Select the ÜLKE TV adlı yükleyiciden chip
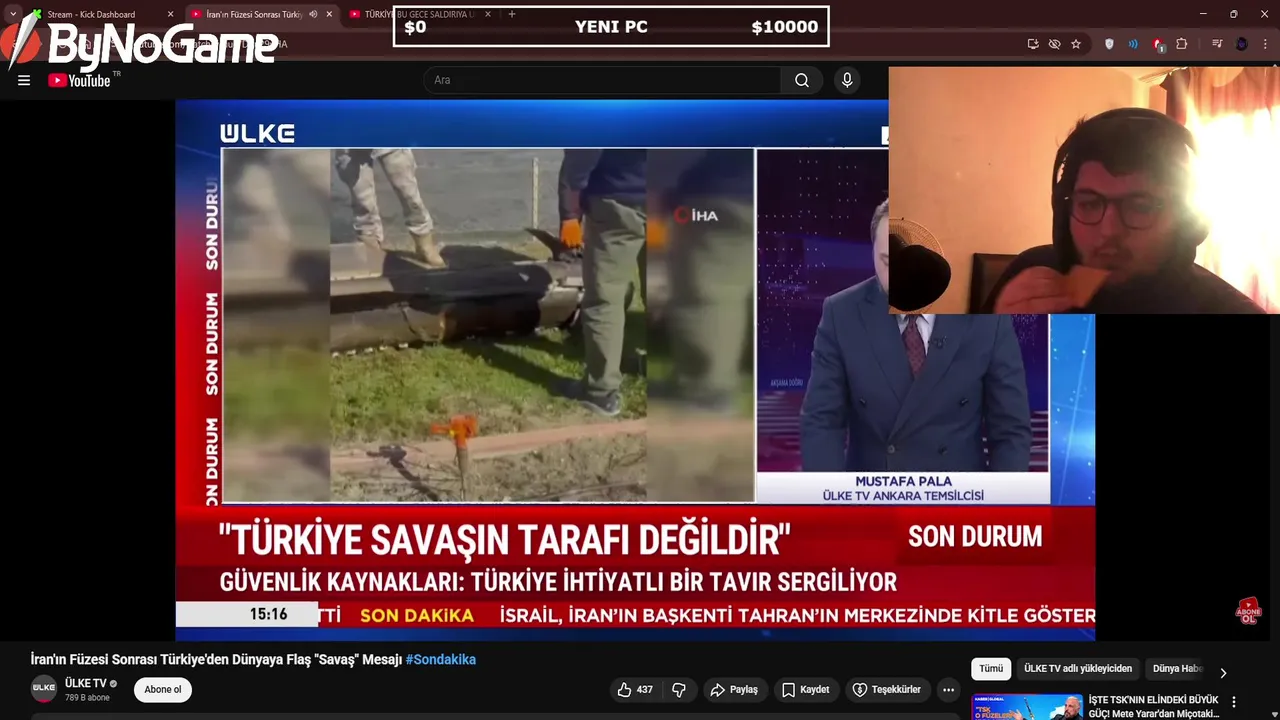Viewport: 1280px width, 720px height. click(x=1078, y=669)
